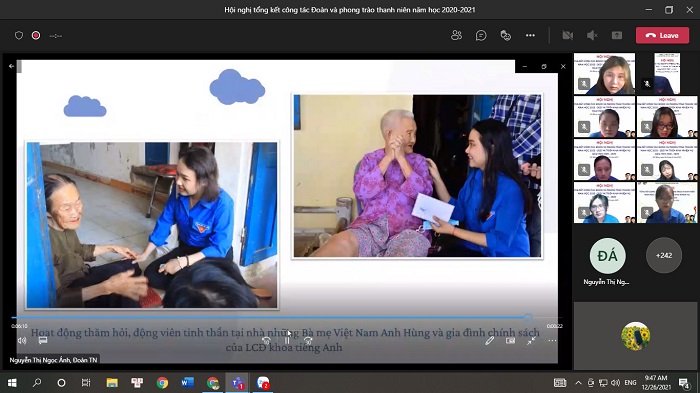700x393 pixels.
Task: Open the Windows notification center
Action: click(684, 383)
